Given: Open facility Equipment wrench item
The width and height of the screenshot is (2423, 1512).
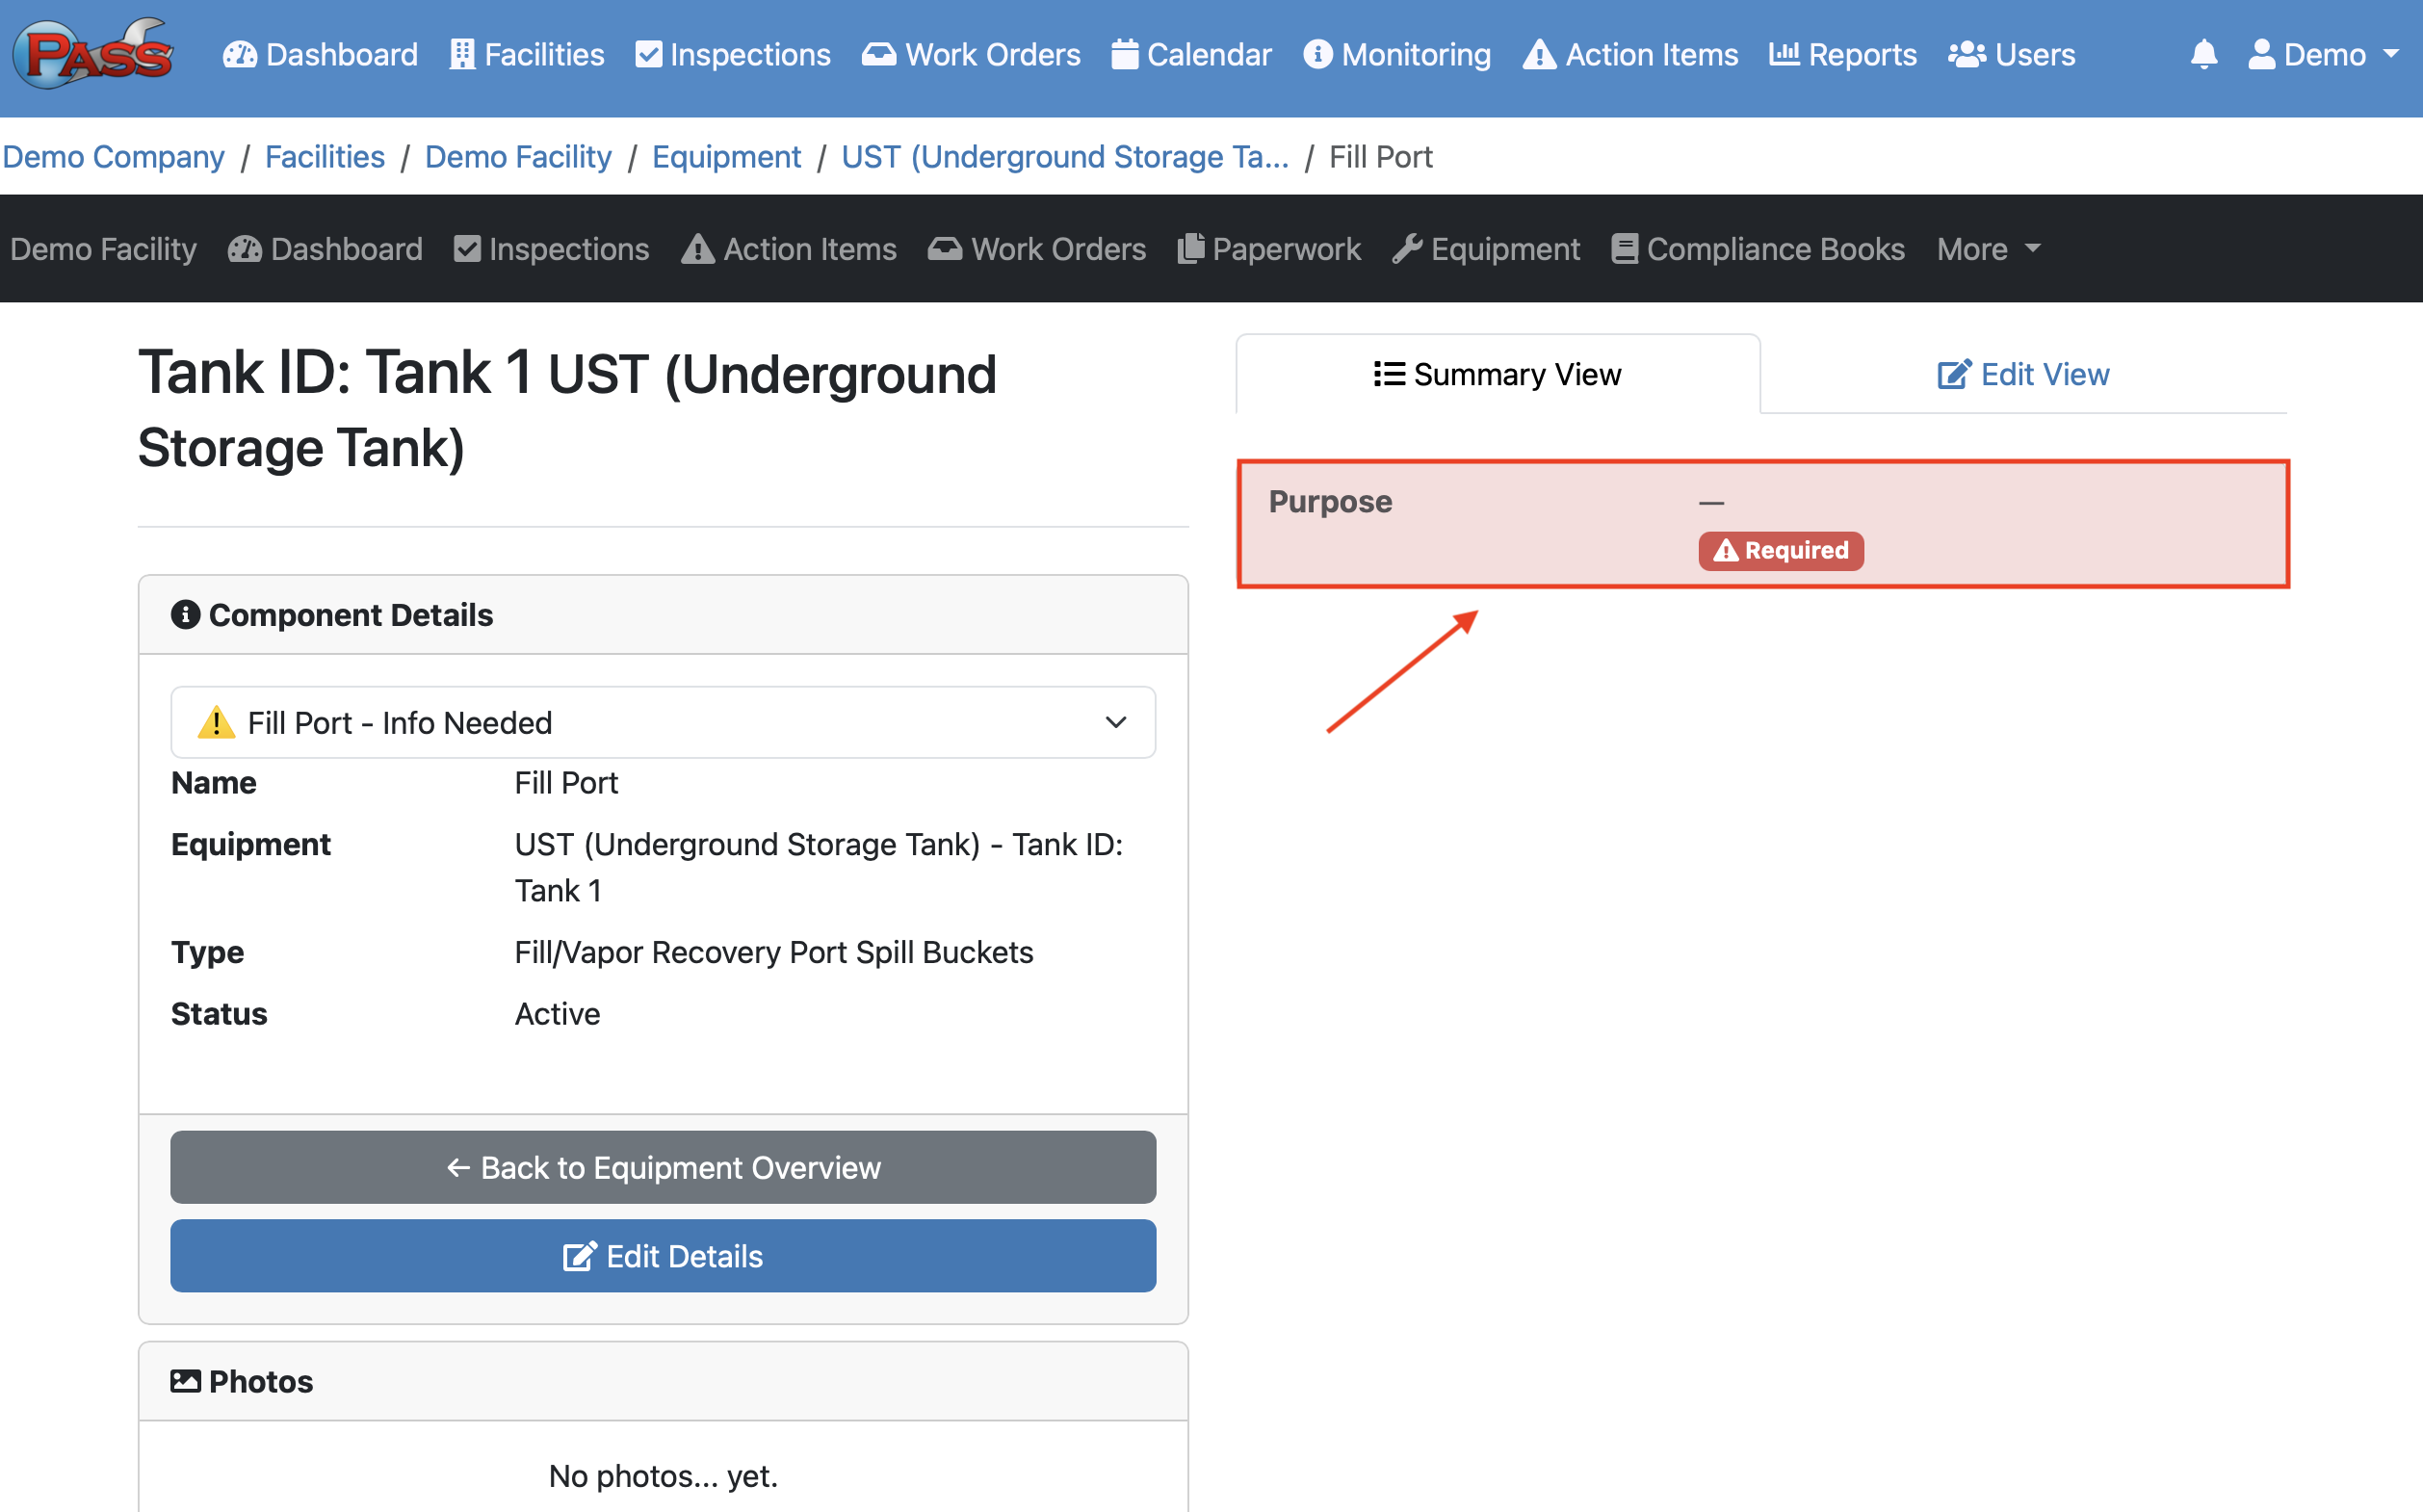Looking at the screenshot, I should click(1485, 248).
